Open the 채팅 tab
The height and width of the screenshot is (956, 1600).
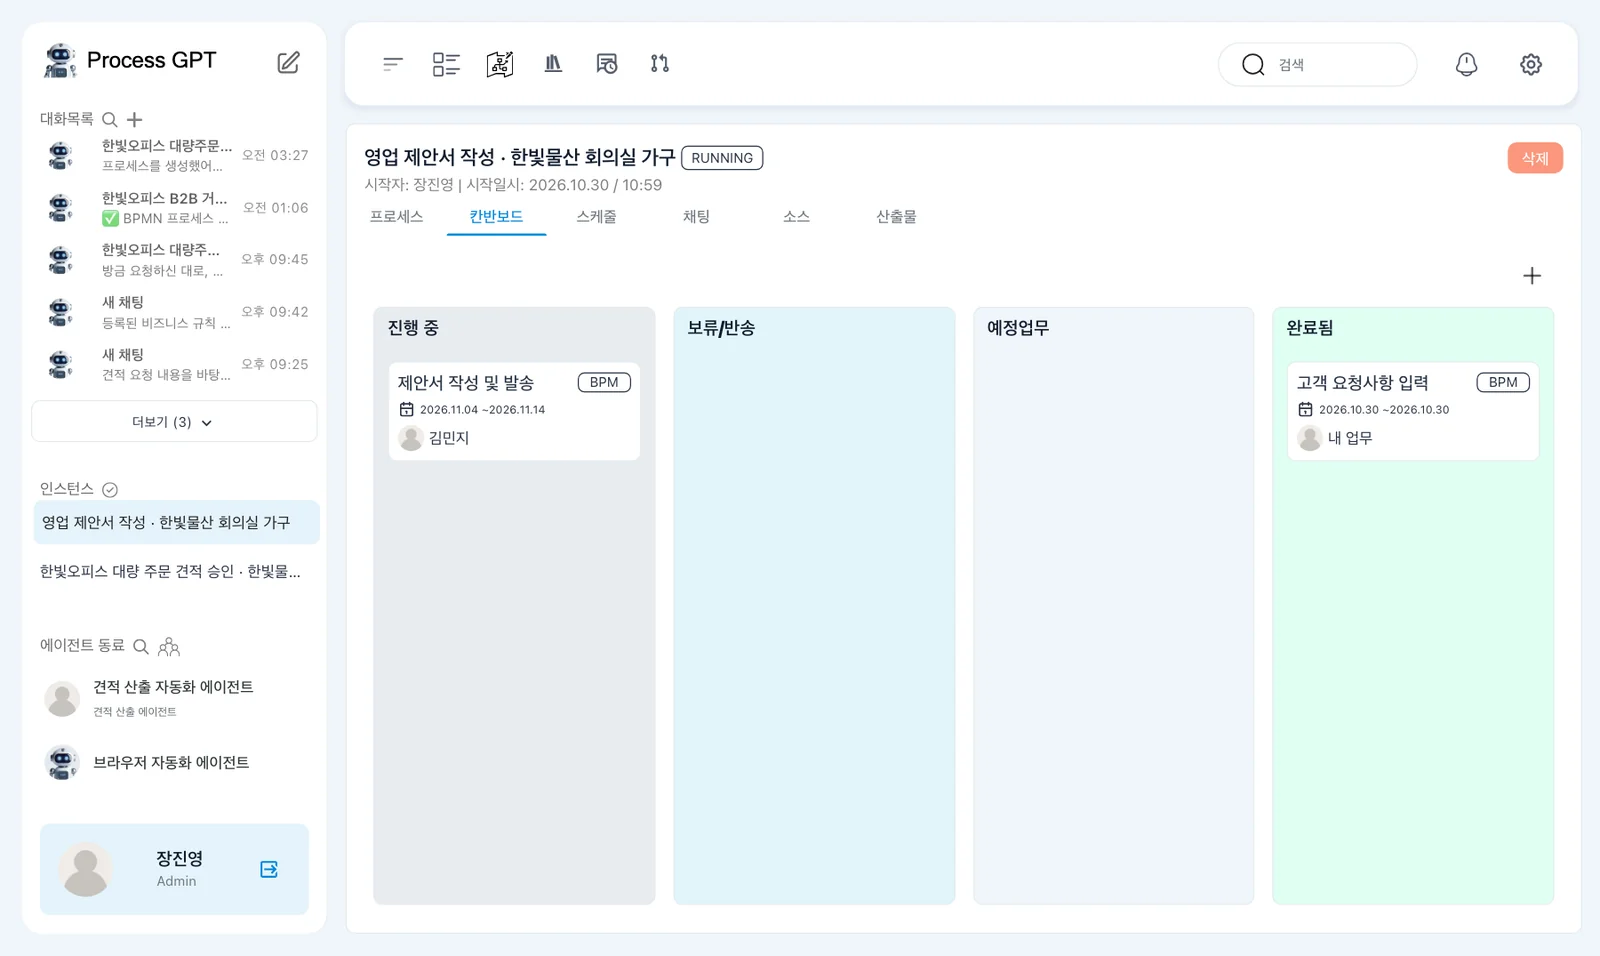pos(696,217)
